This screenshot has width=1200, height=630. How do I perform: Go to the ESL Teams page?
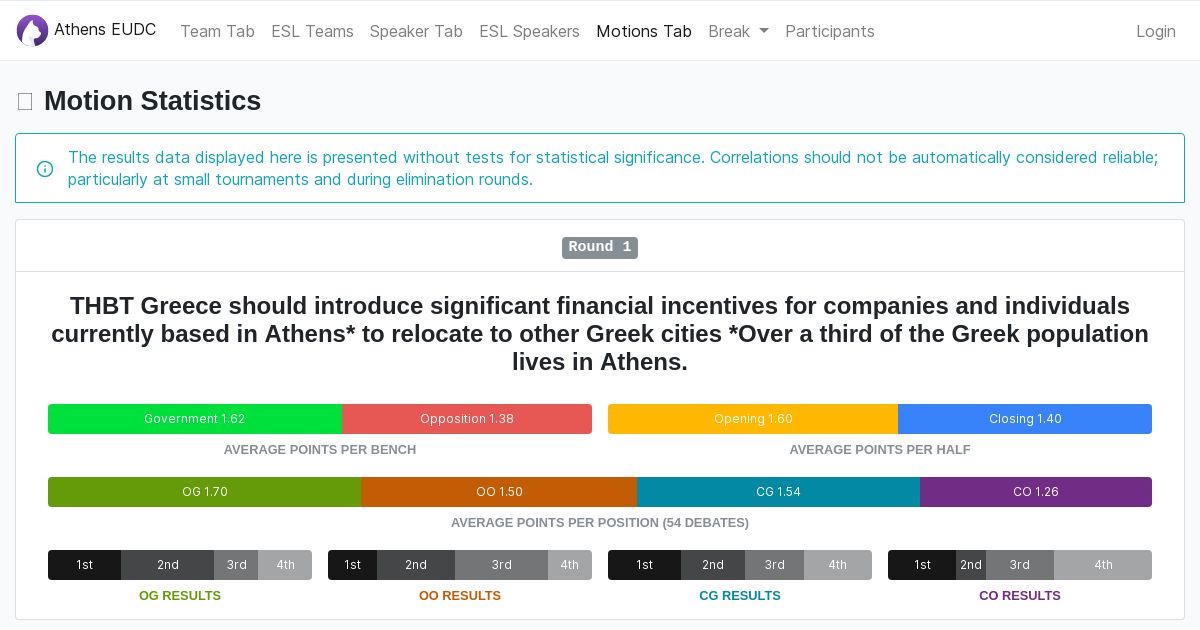tap(312, 31)
